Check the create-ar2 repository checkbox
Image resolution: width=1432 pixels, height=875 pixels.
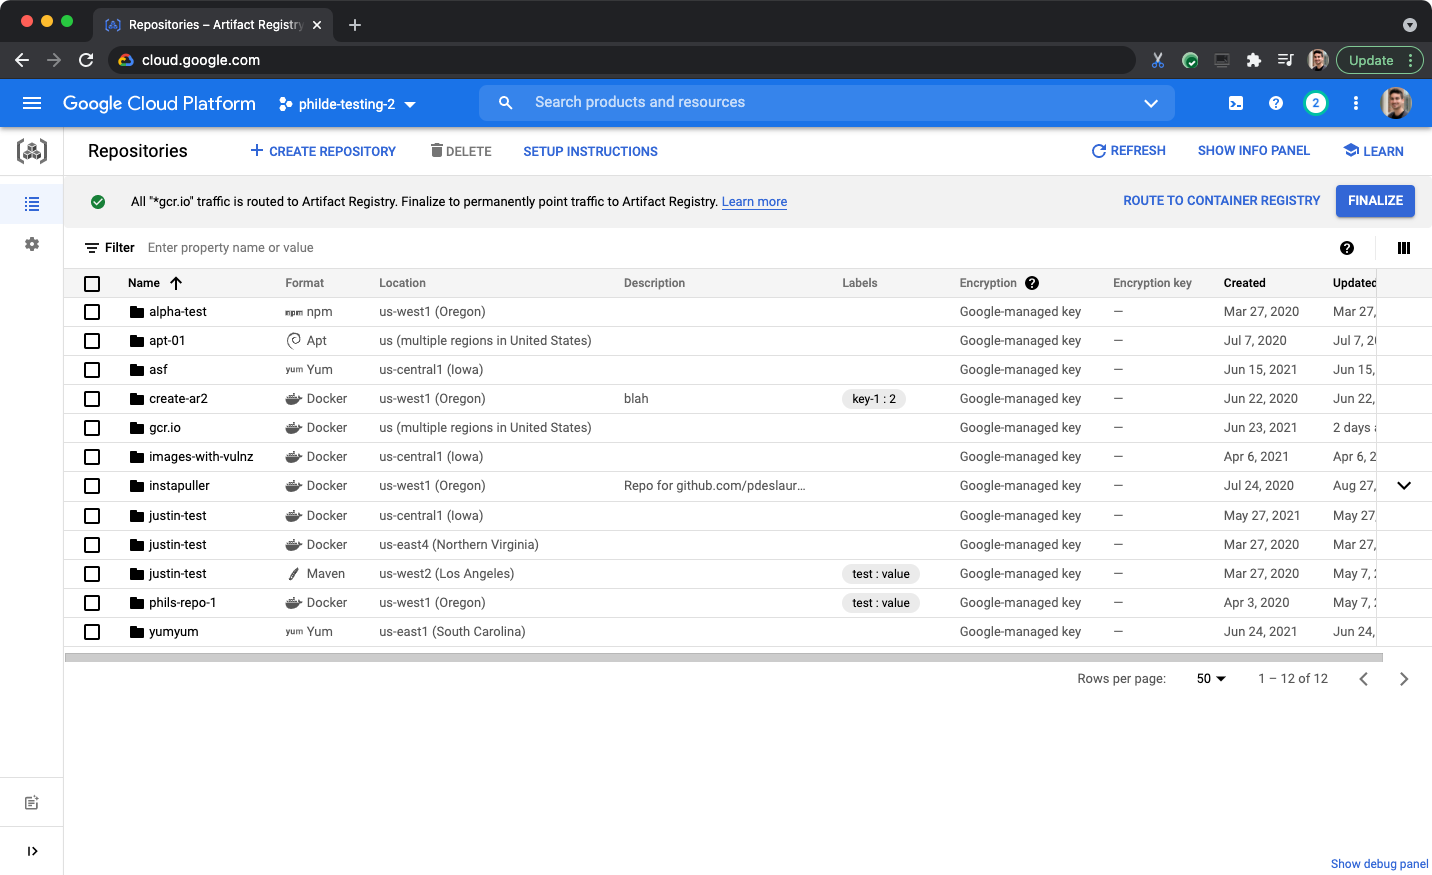point(92,399)
